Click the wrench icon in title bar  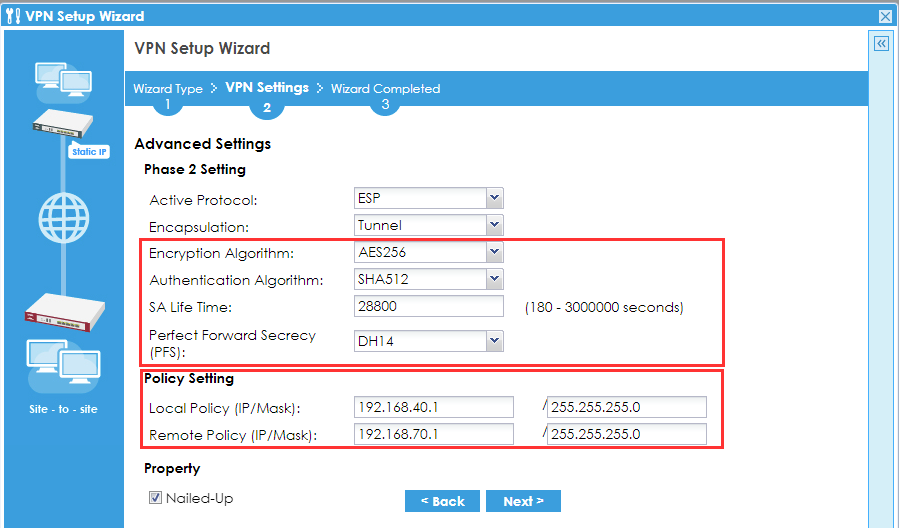tap(13, 16)
